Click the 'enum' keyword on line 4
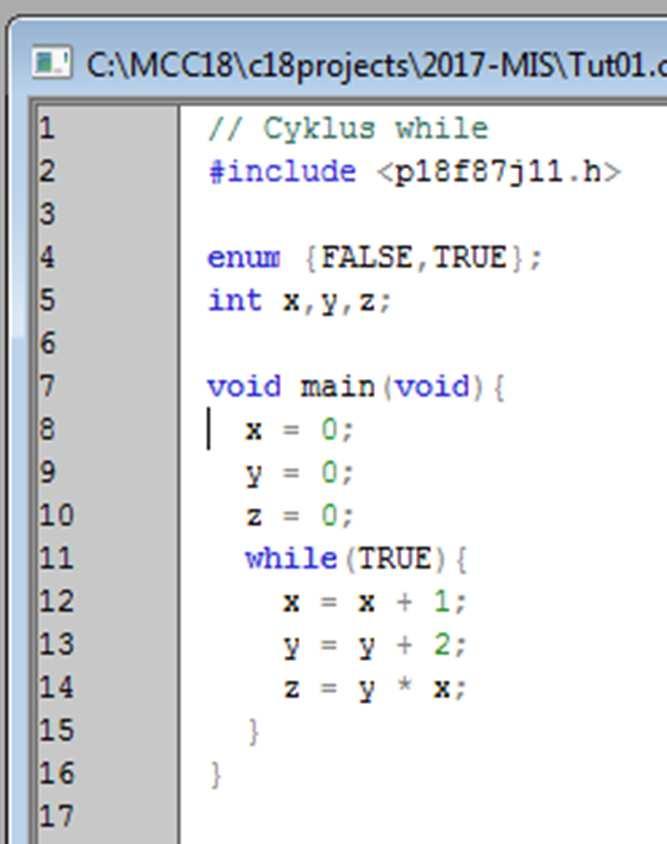Screen dimensions: 667x844 coord(244,258)
